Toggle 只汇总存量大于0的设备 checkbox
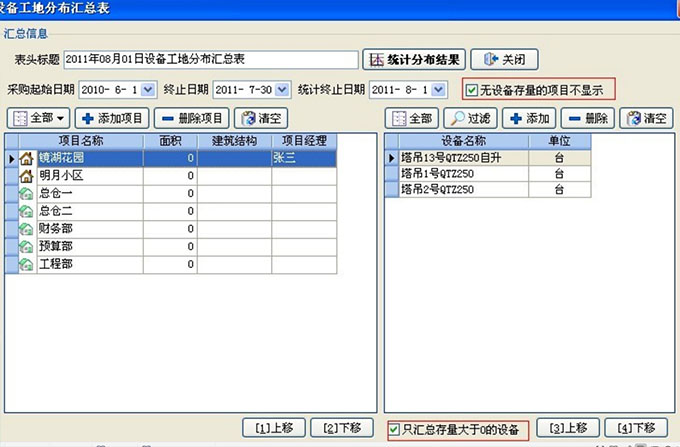This screenshot has height=447, width=680. (395, 430)
